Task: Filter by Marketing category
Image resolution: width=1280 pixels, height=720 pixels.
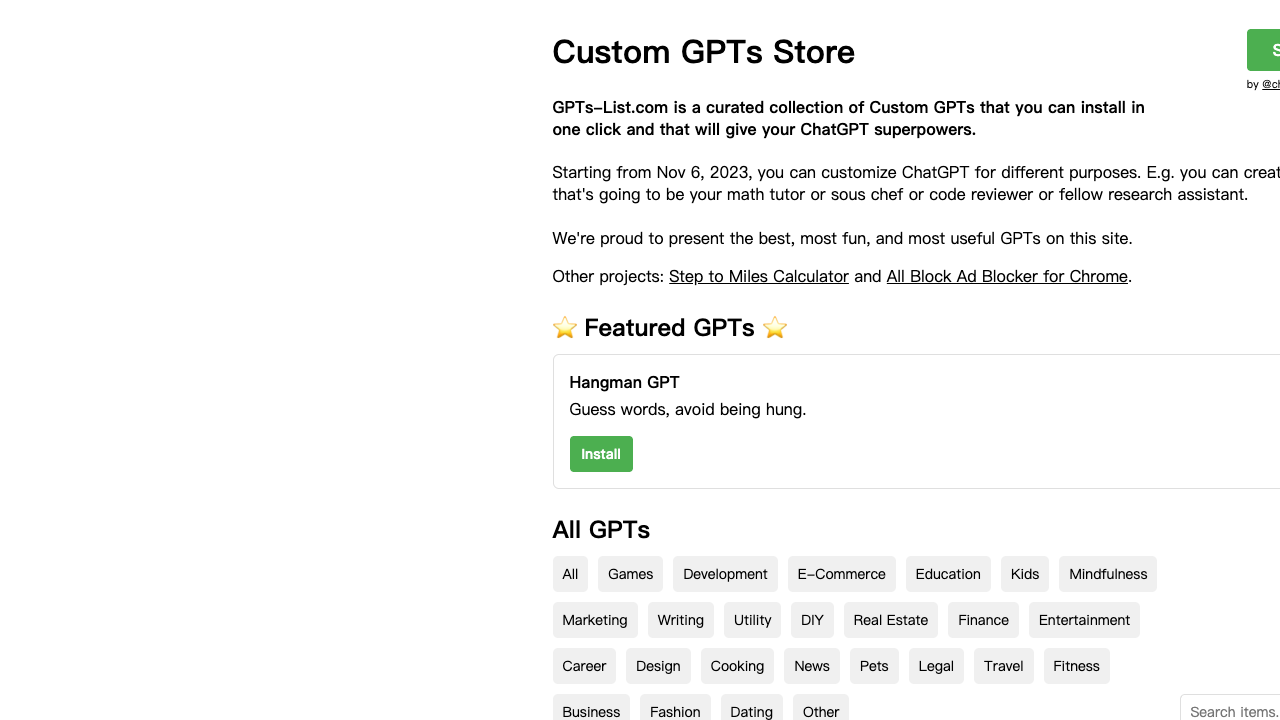Action: [x=595, y=620]
